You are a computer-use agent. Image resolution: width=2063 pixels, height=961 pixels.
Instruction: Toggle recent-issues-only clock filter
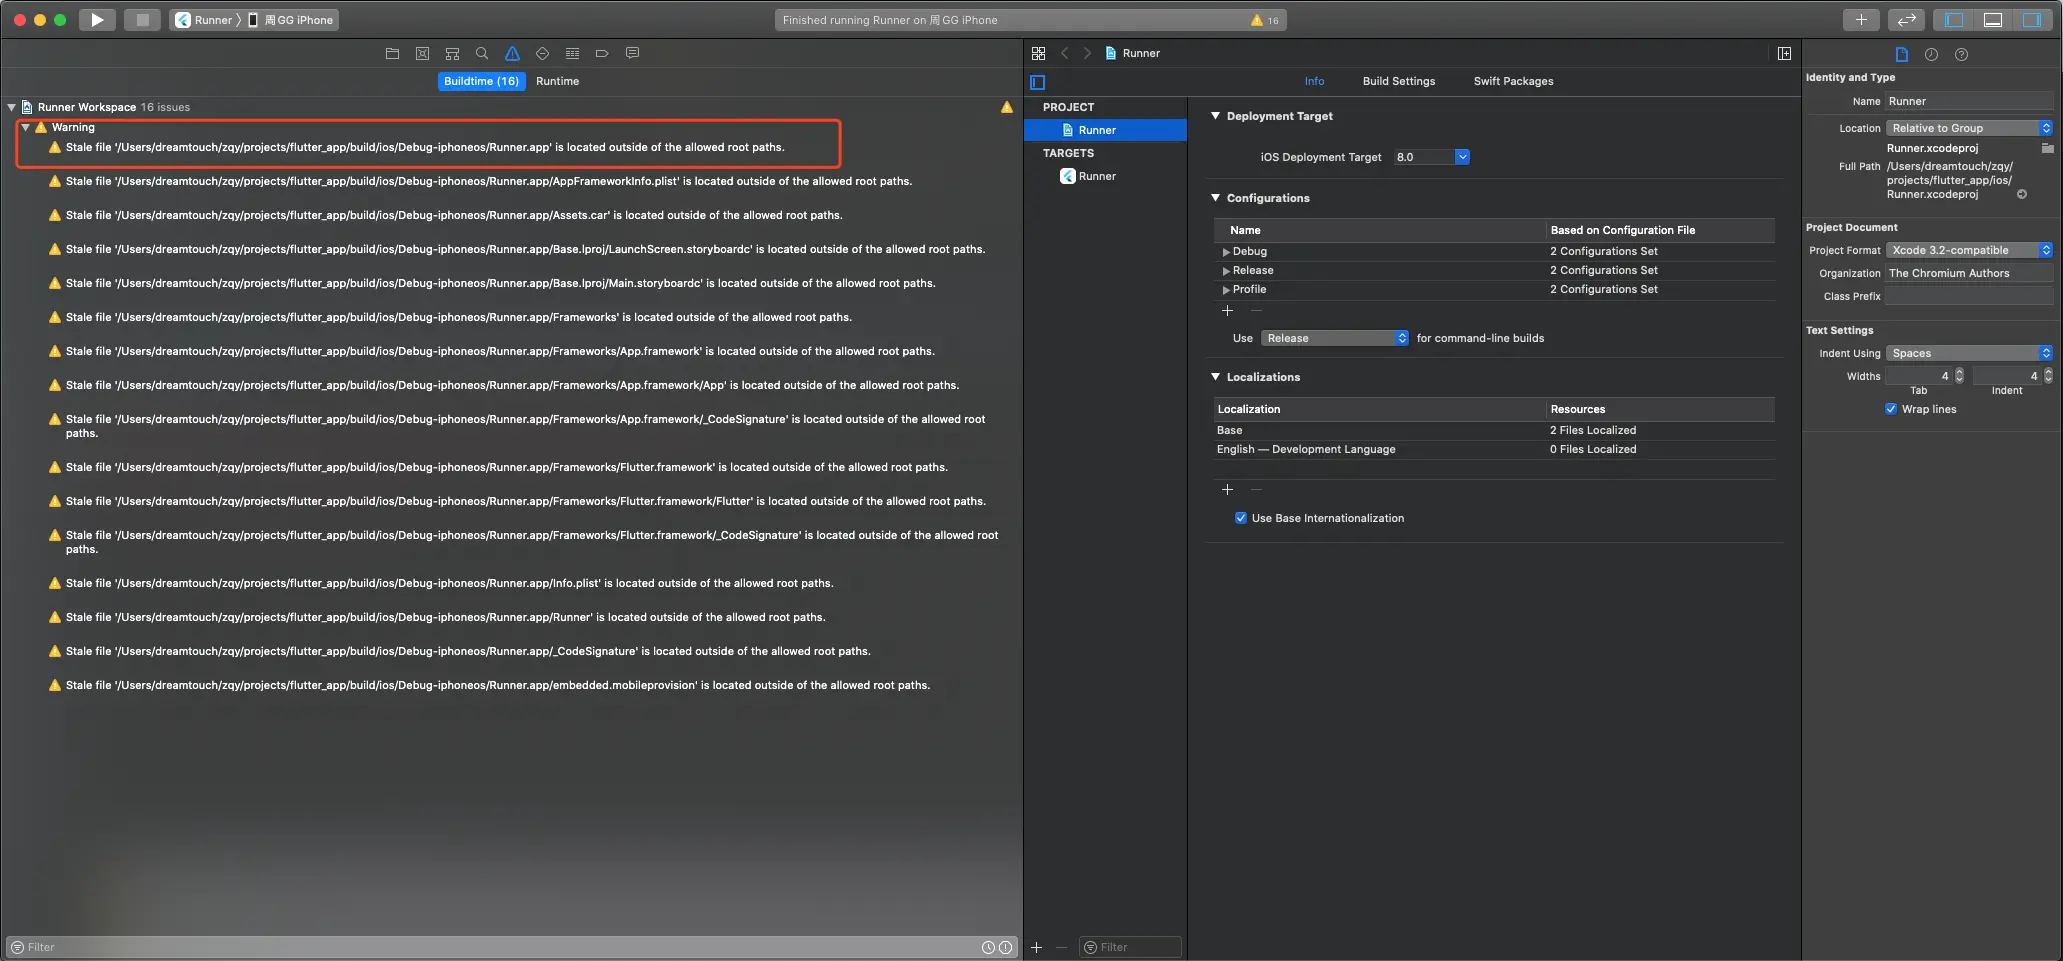[x=988, y=947]
